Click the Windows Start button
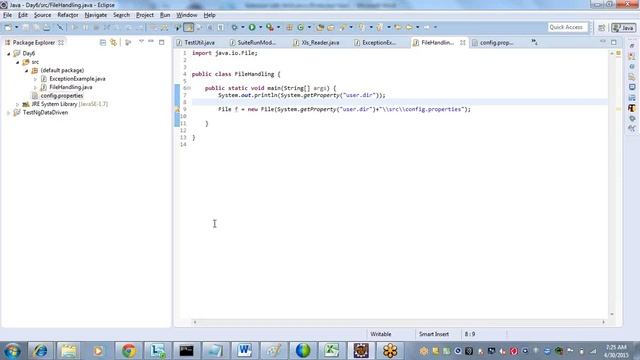This screenshot has width=640, height=360. coord(12,351)
